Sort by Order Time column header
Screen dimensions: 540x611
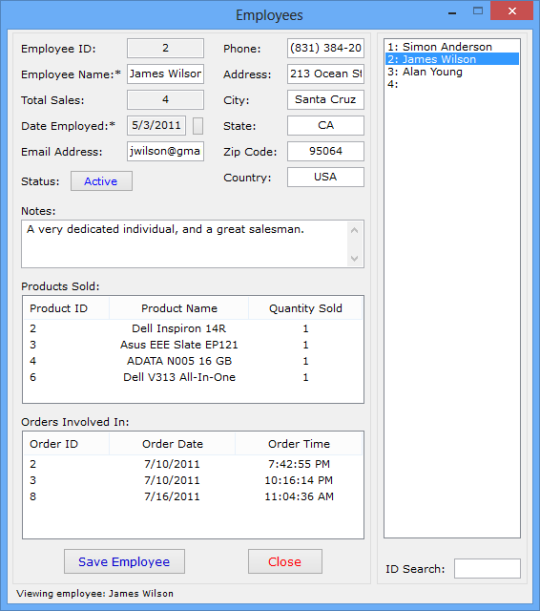(299, 444)
